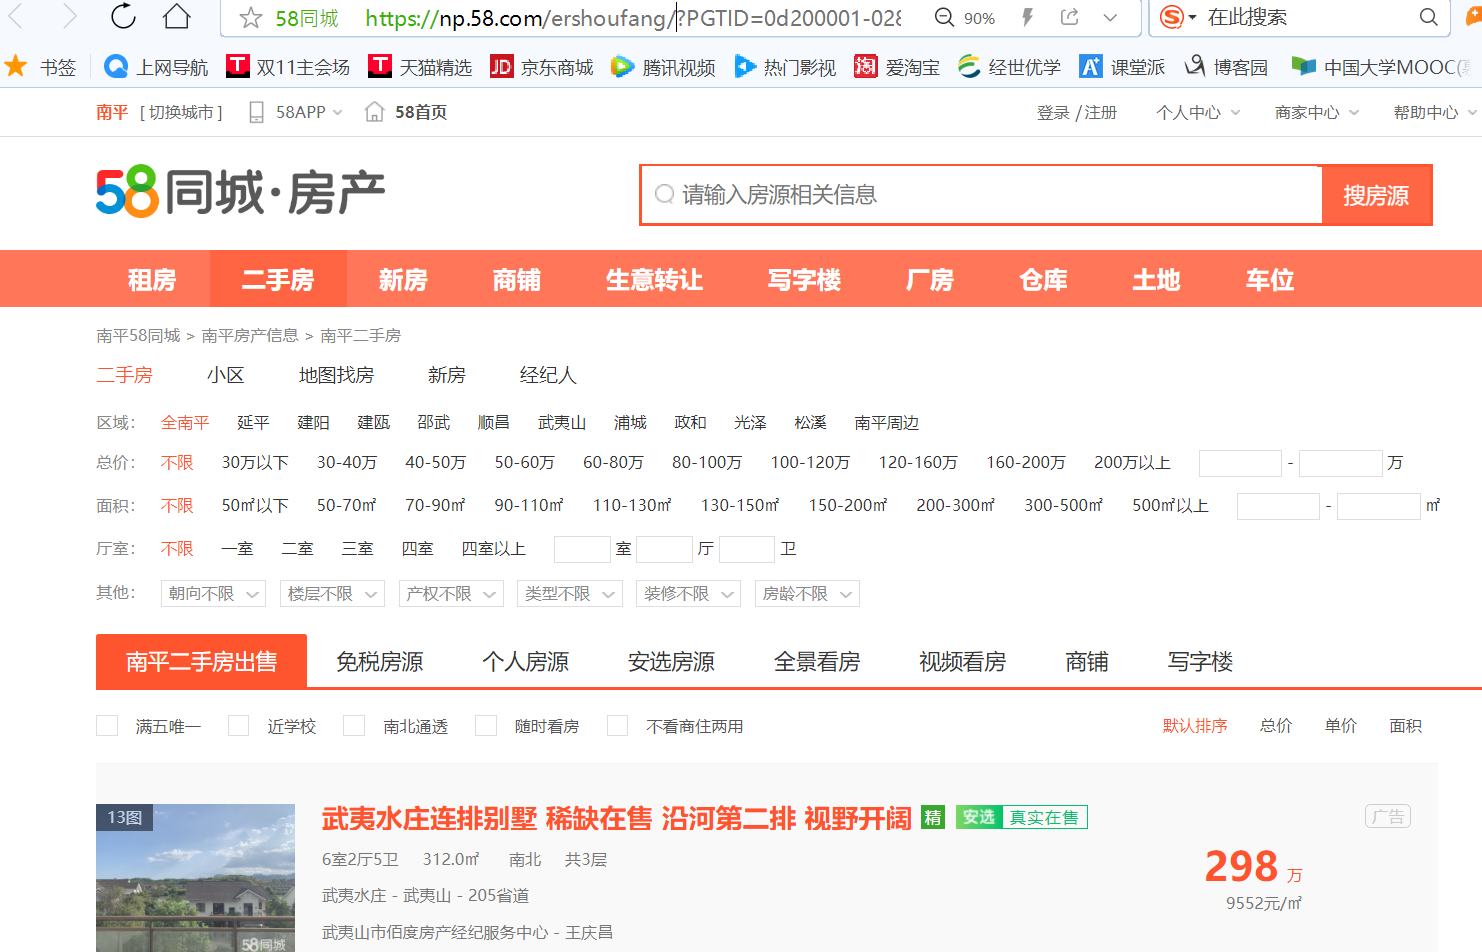
Task: Click the browser search magnifier icon
Action: [x=1429, y=17]
